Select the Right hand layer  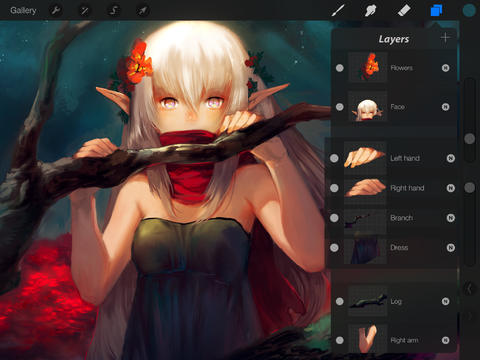(x=392, y=188)
